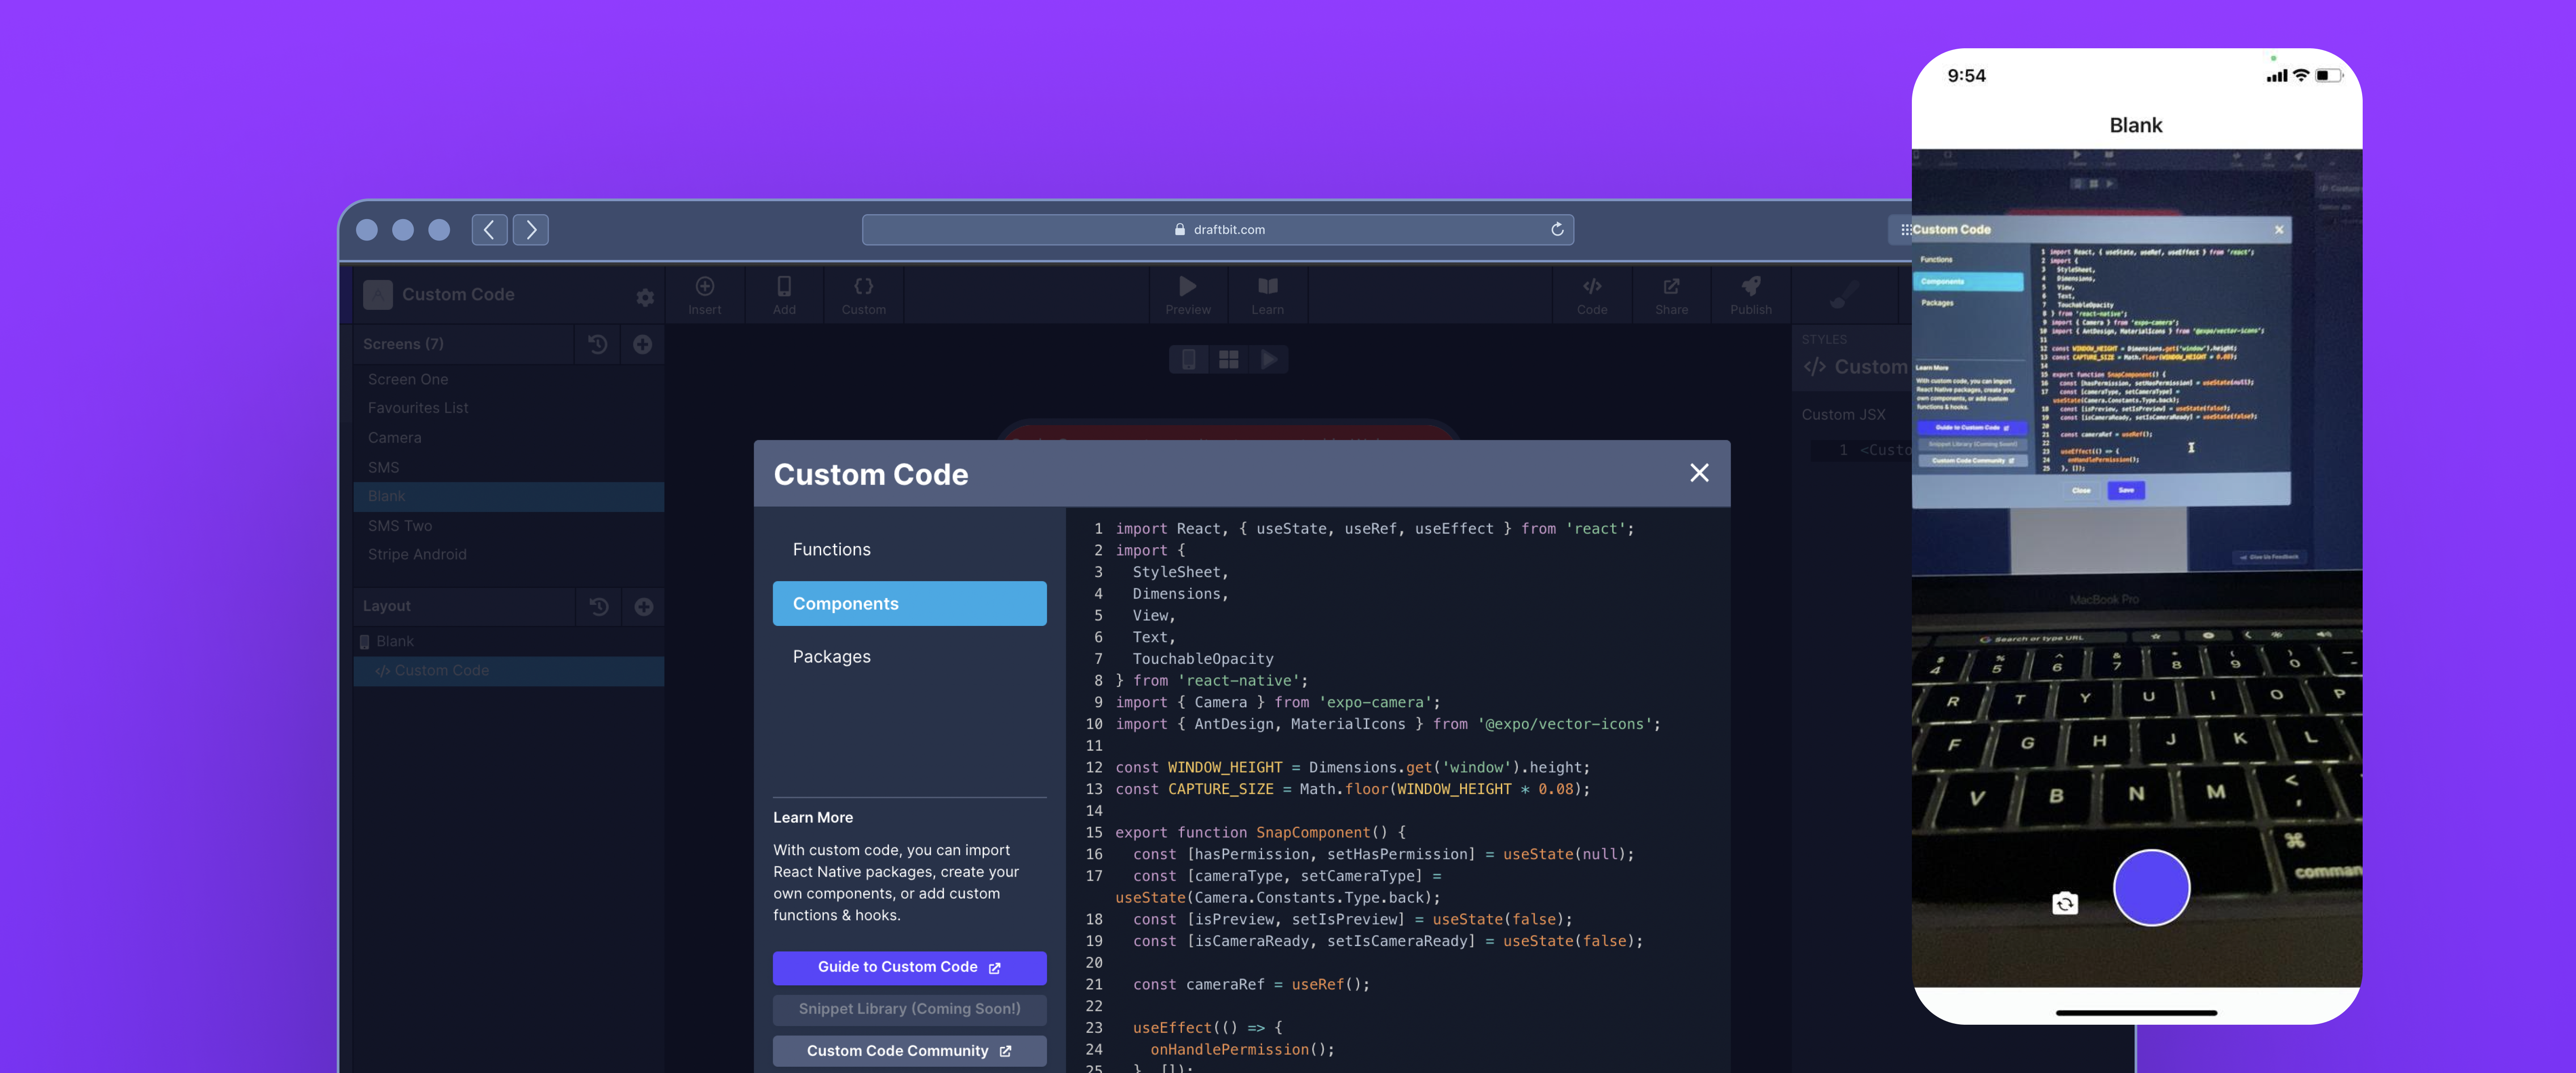
Task: Click the Layout panel header
Action: (464, 606)
